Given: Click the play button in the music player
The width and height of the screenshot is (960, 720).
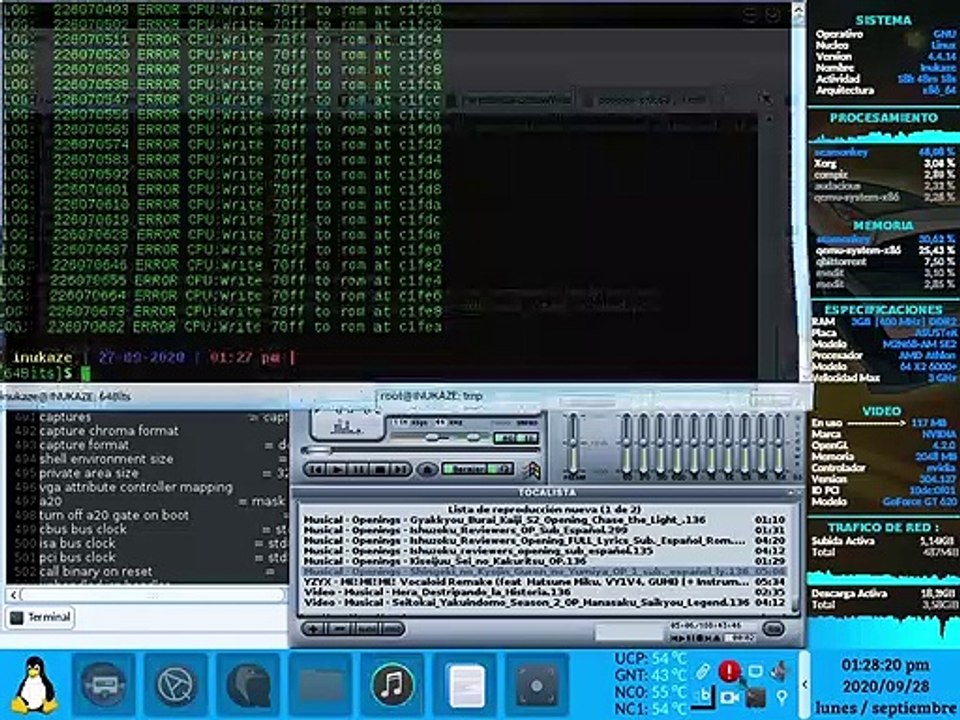Looking at the screenshot, I should pyautogui.click(x=337, y=470).
